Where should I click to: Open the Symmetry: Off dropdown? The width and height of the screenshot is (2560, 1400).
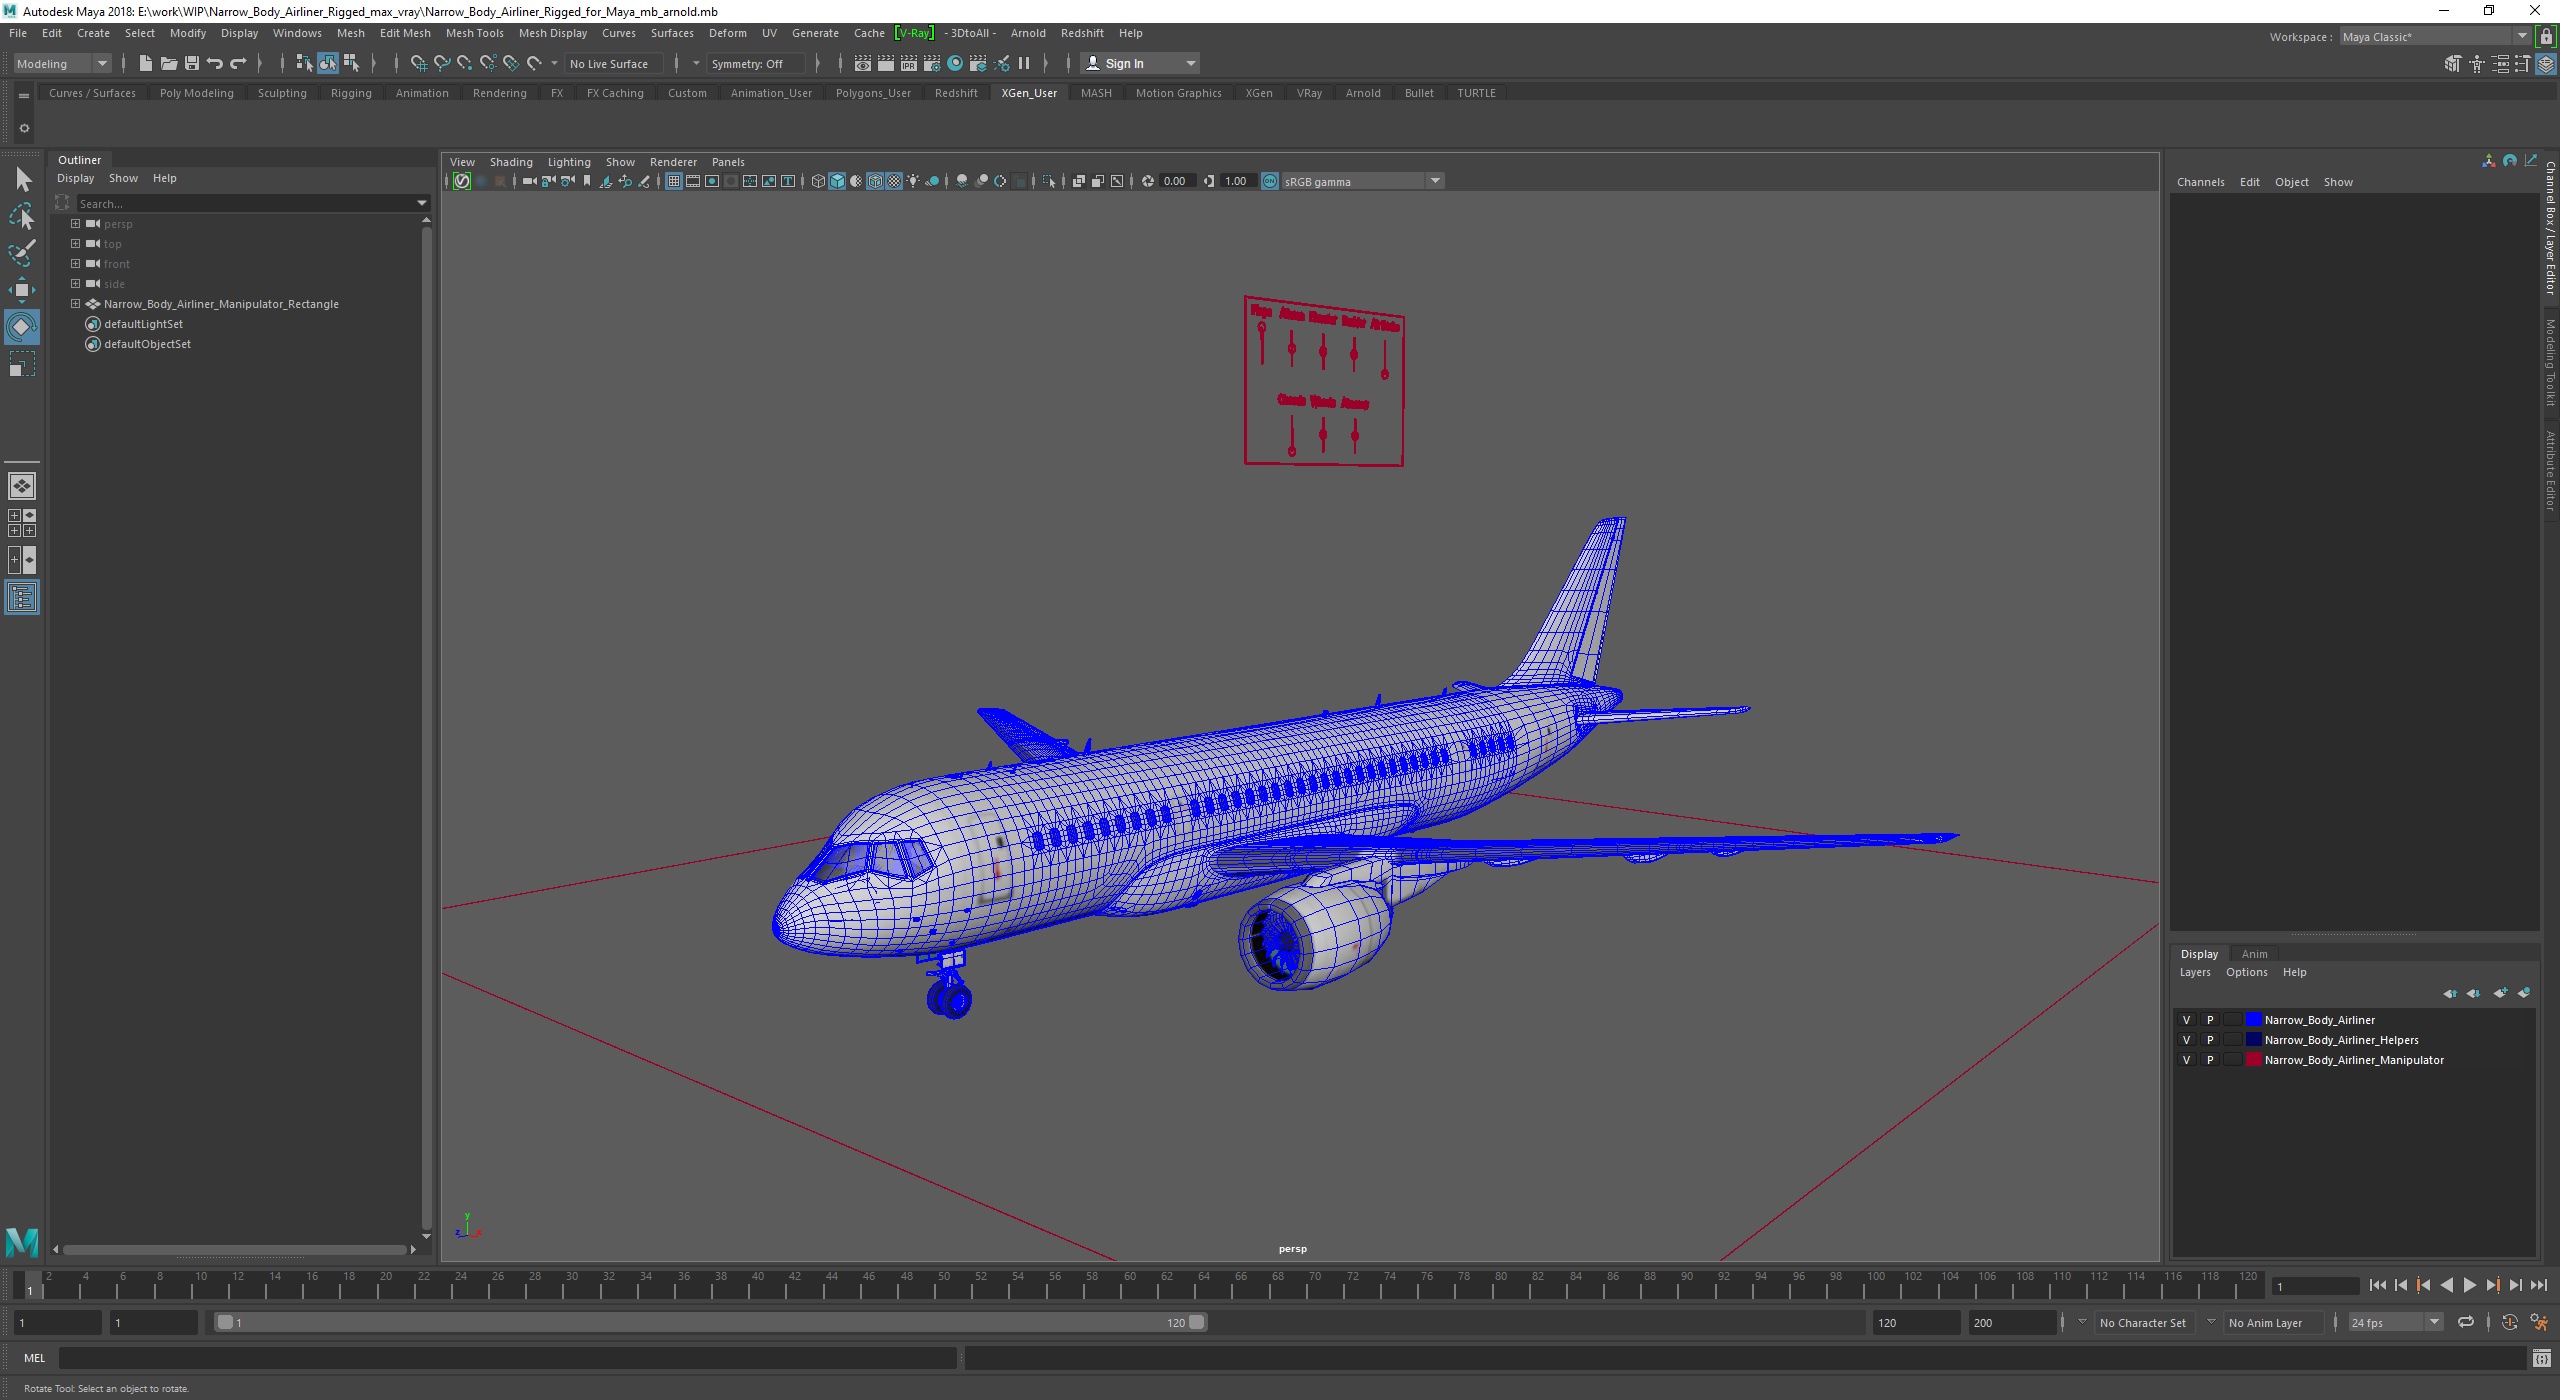755,63
